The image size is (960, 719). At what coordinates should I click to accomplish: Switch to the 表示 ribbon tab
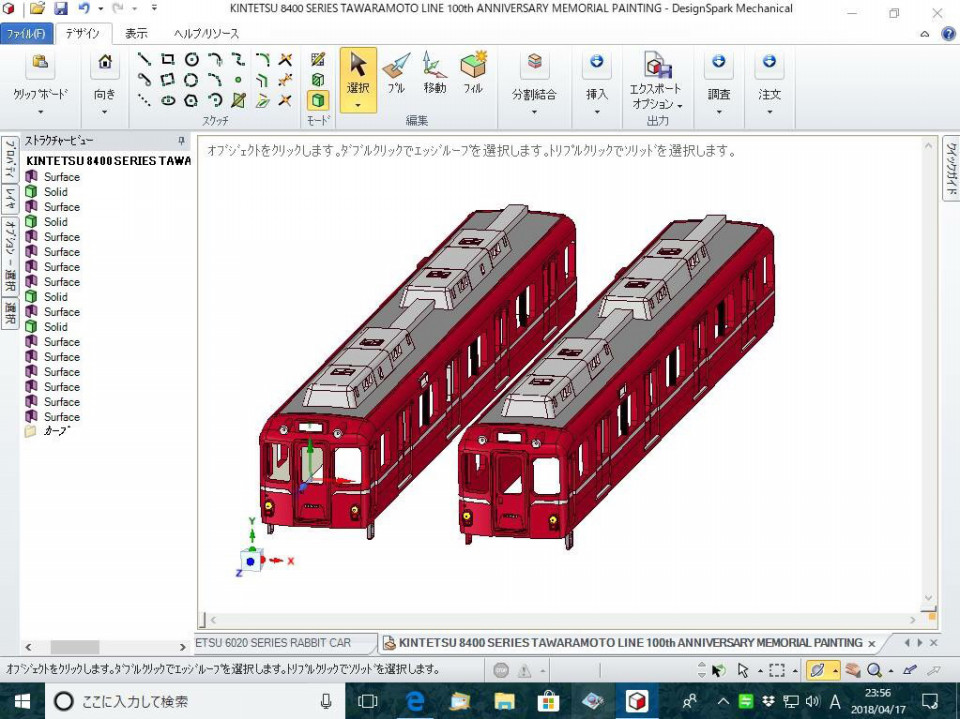point(137,34)
